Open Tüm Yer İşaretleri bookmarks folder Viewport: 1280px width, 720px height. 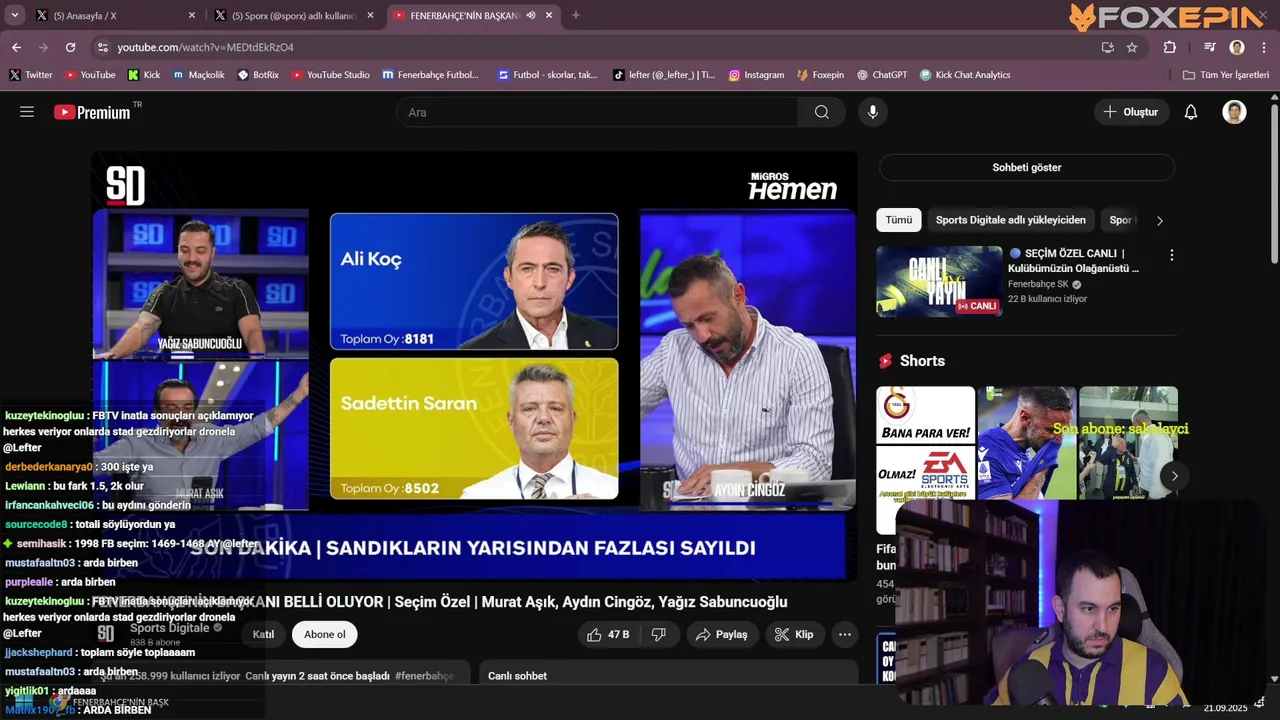click(1225, 75)
